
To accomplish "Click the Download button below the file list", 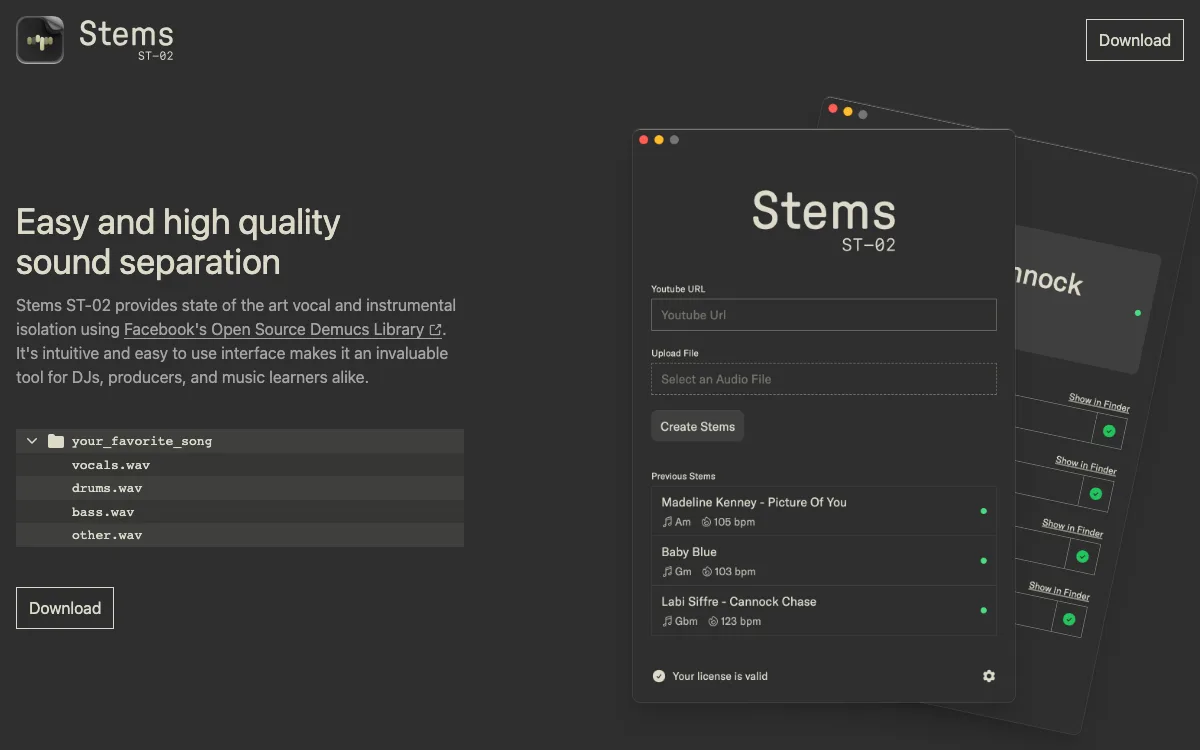I will [x=65, y=608].
